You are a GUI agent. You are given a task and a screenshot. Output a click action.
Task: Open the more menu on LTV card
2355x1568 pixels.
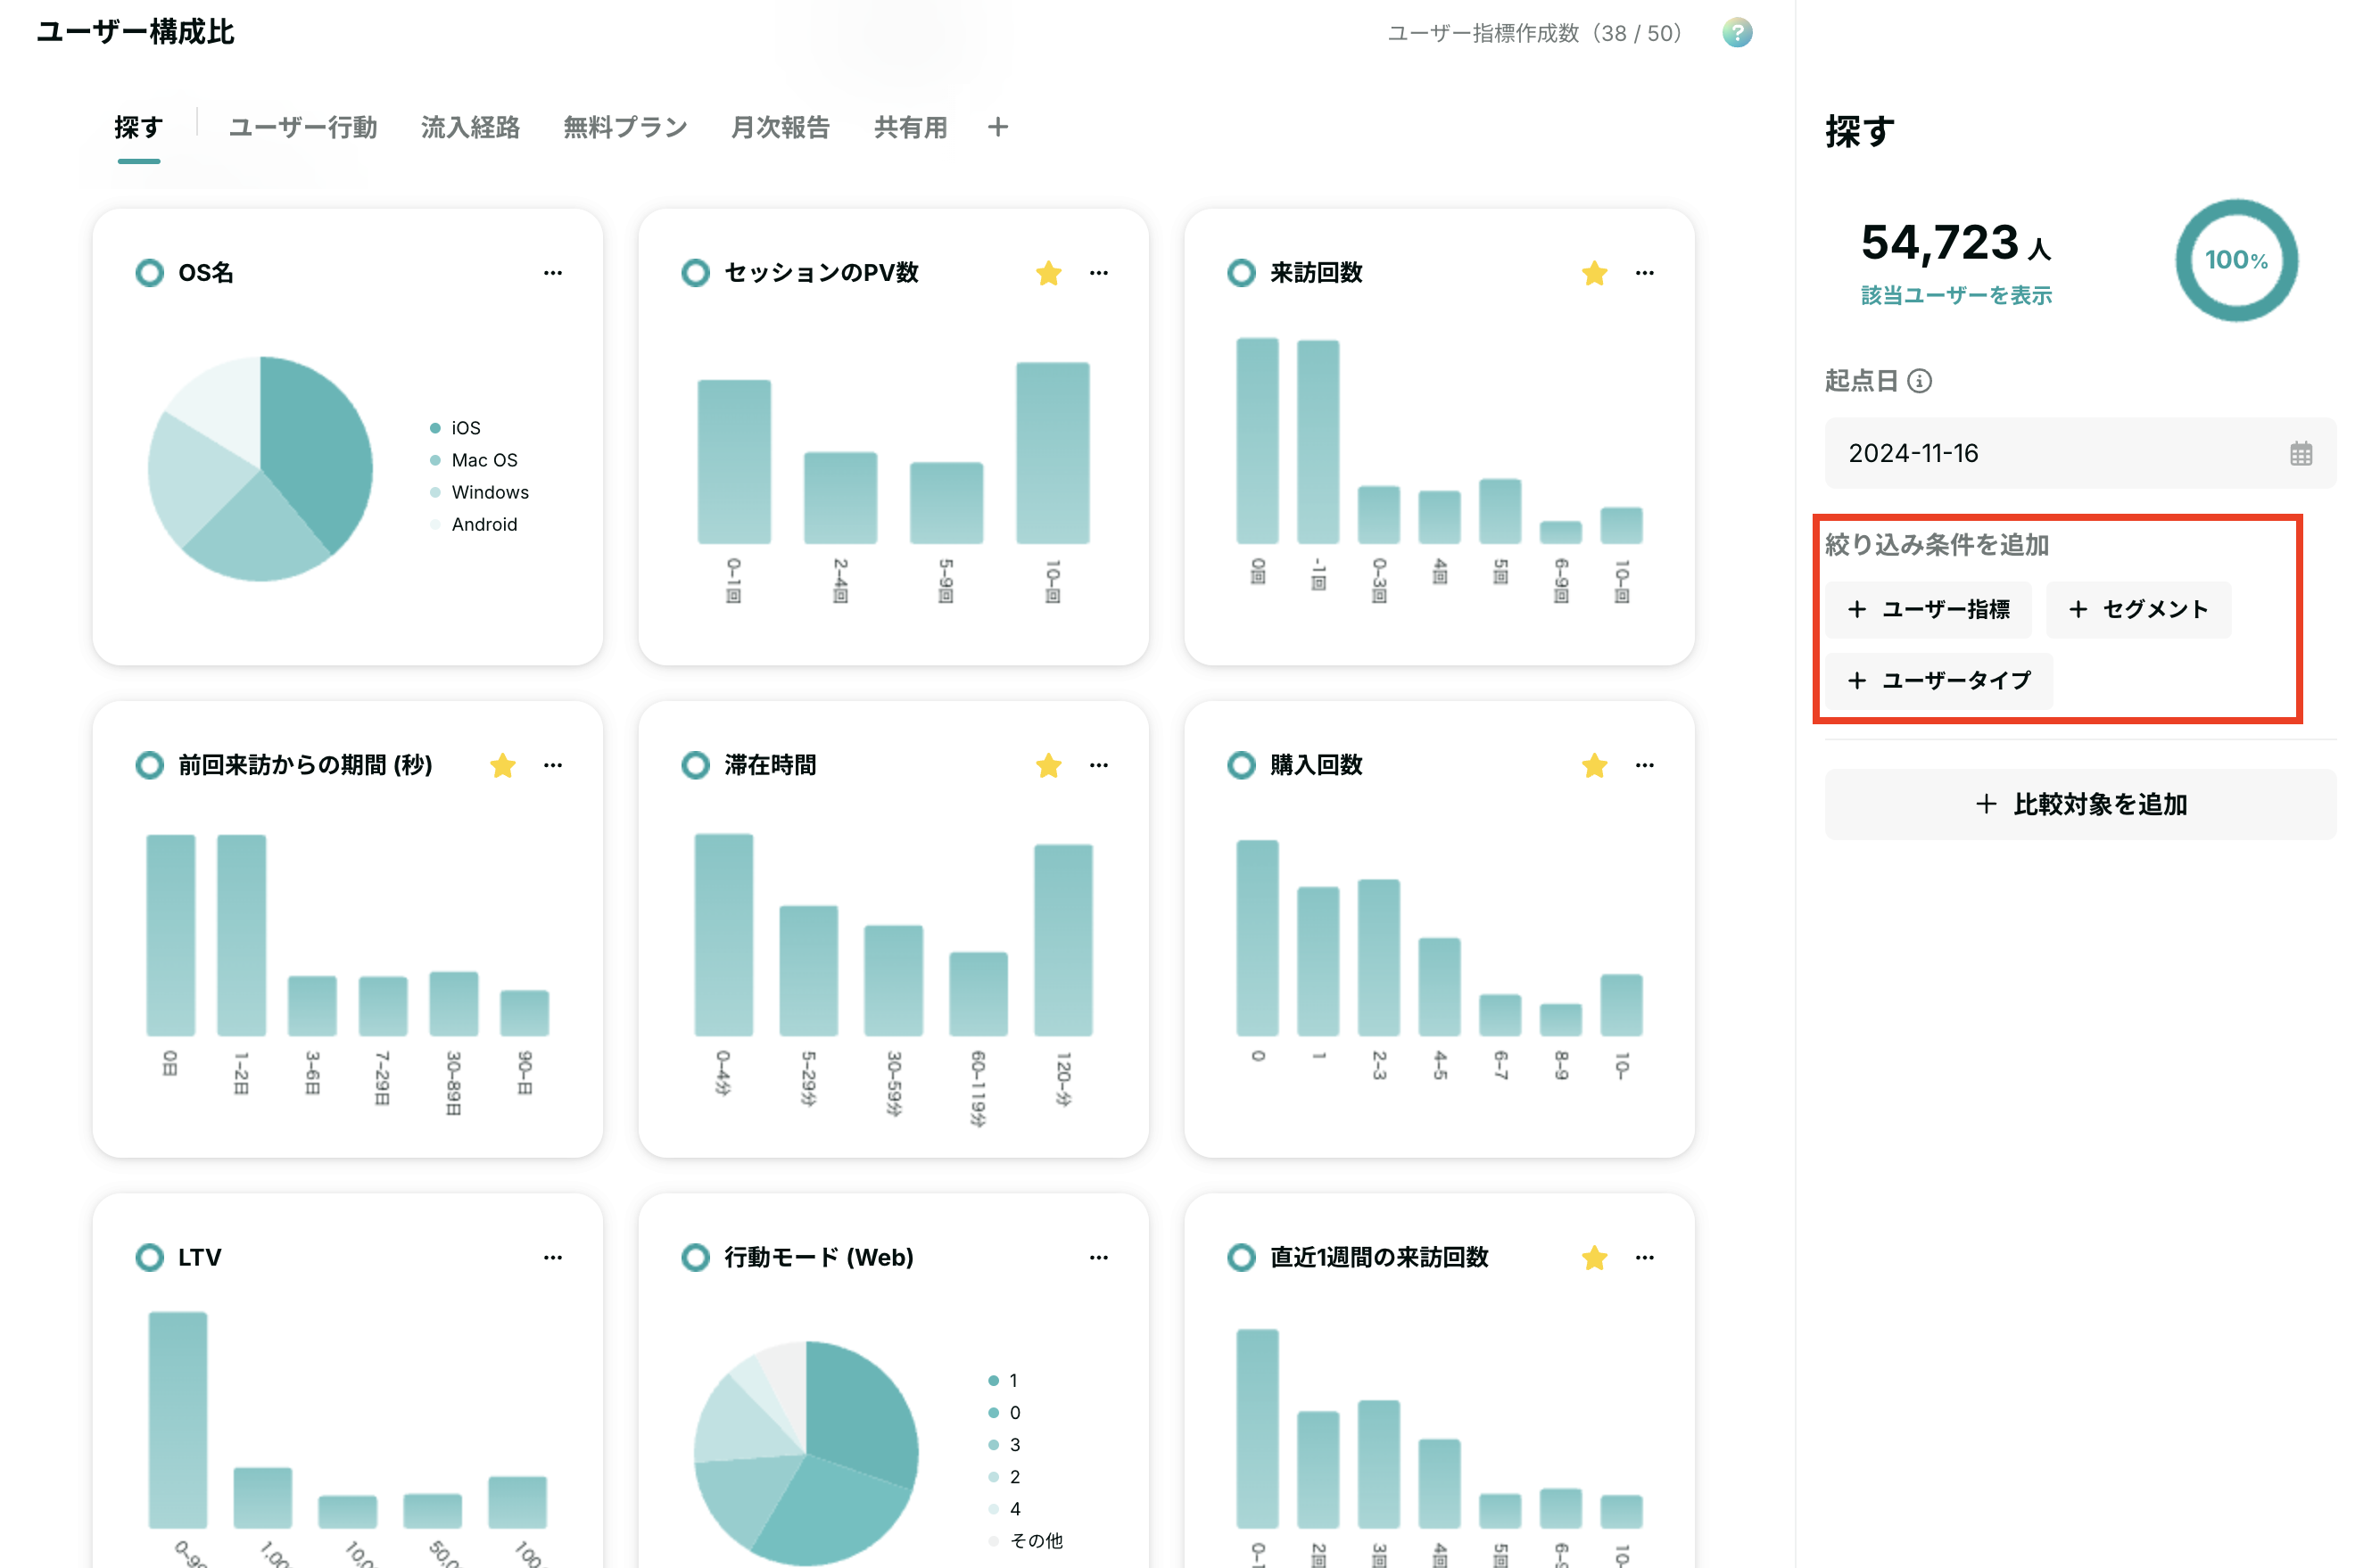point(553,1257)
